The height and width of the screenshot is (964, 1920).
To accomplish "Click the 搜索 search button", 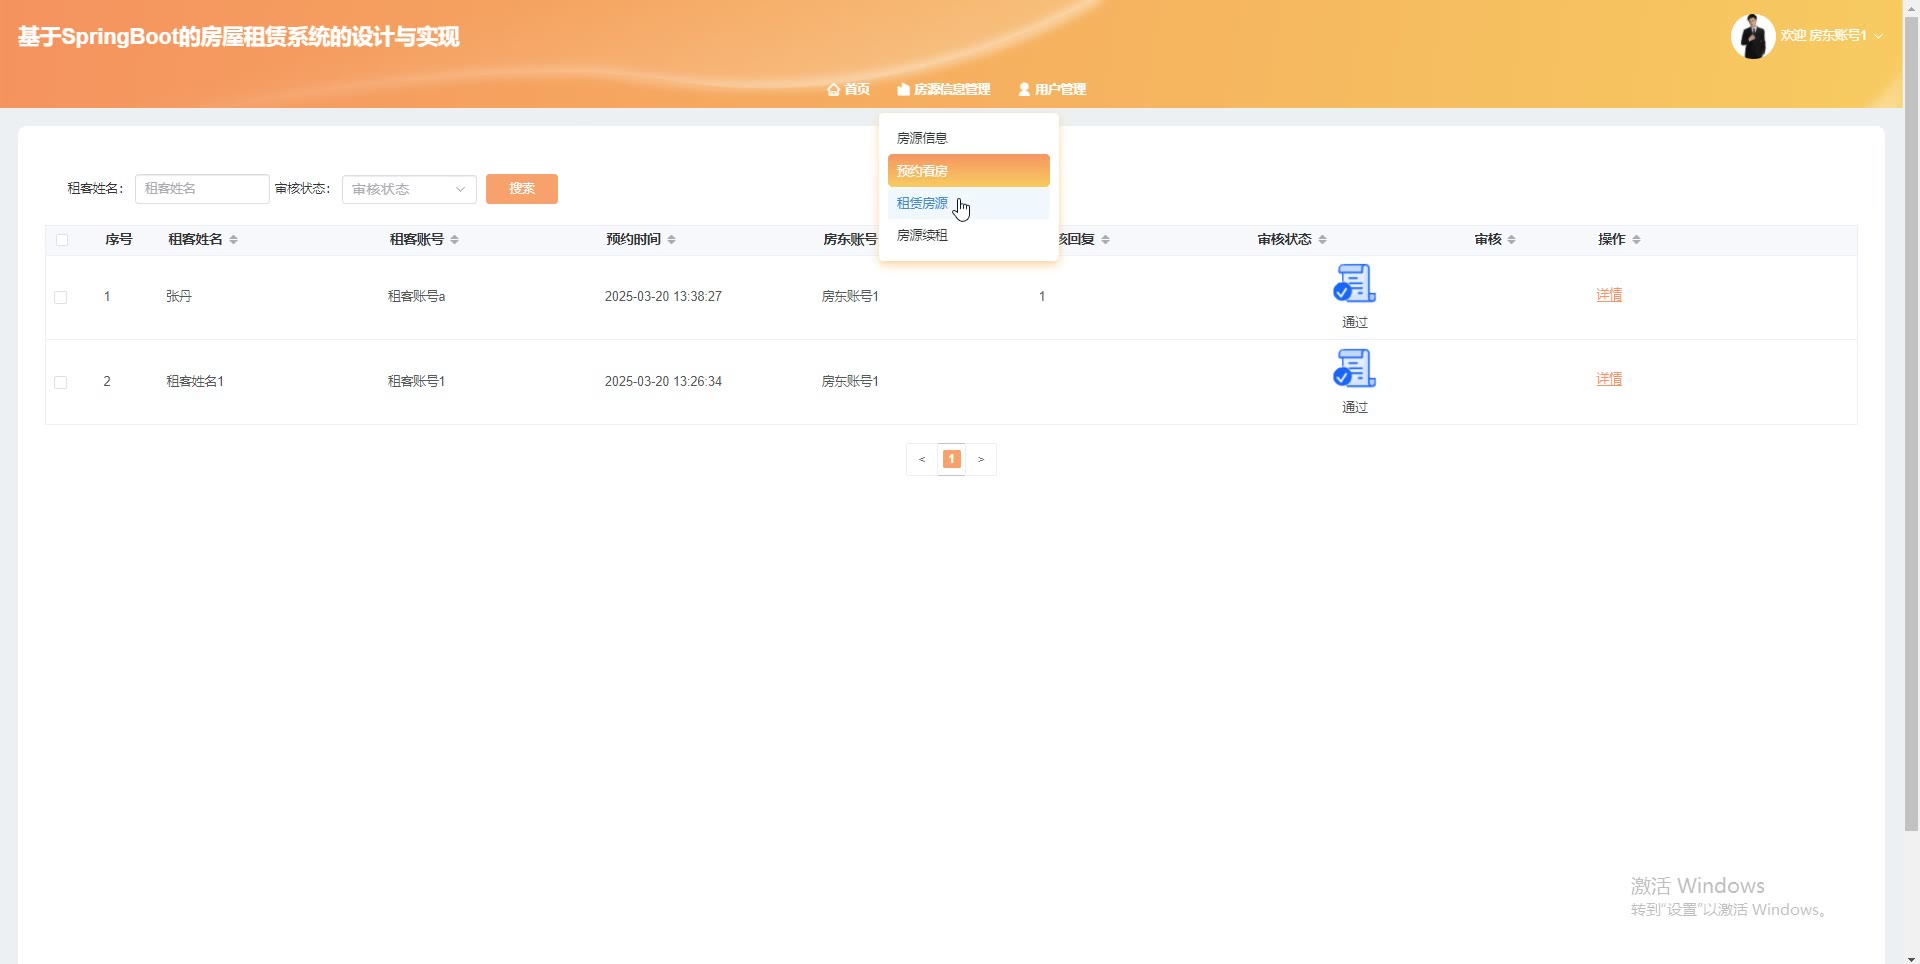I will [522, 189].
